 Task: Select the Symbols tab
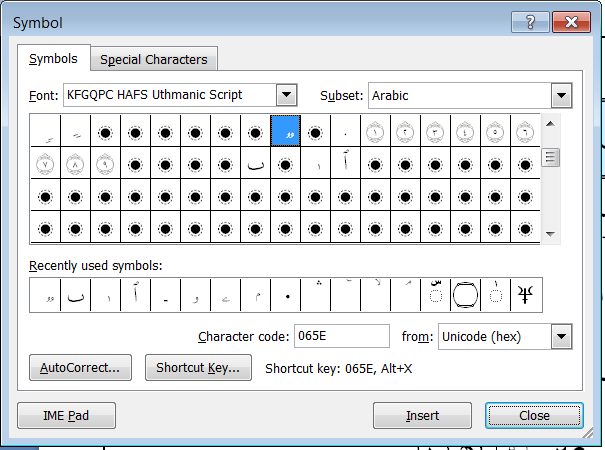pos(53,59)
